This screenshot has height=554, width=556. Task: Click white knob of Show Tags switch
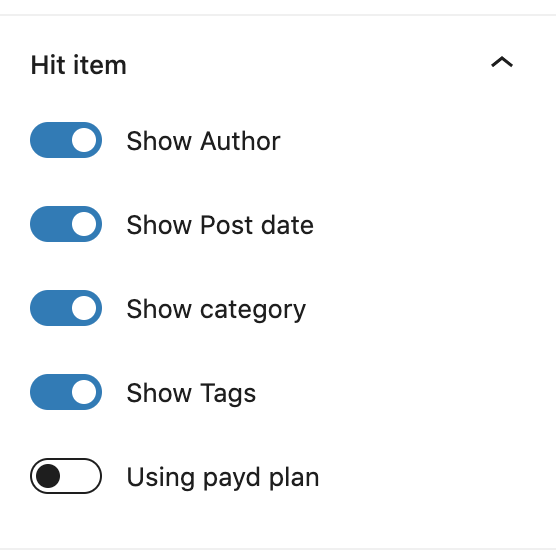pyautogui.click(x=84, y=392)
